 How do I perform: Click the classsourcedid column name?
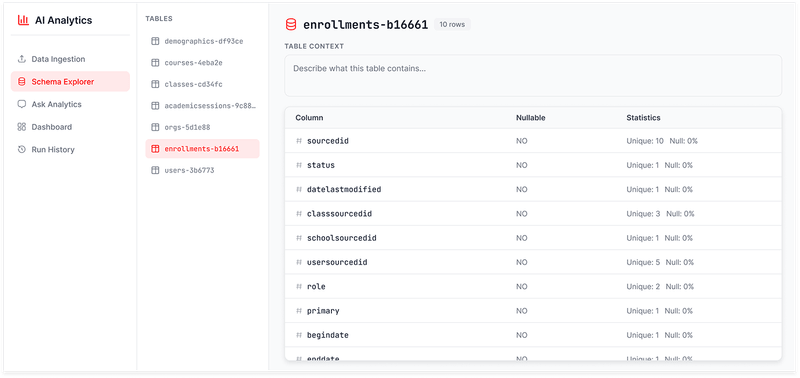(x=339, y=214)
